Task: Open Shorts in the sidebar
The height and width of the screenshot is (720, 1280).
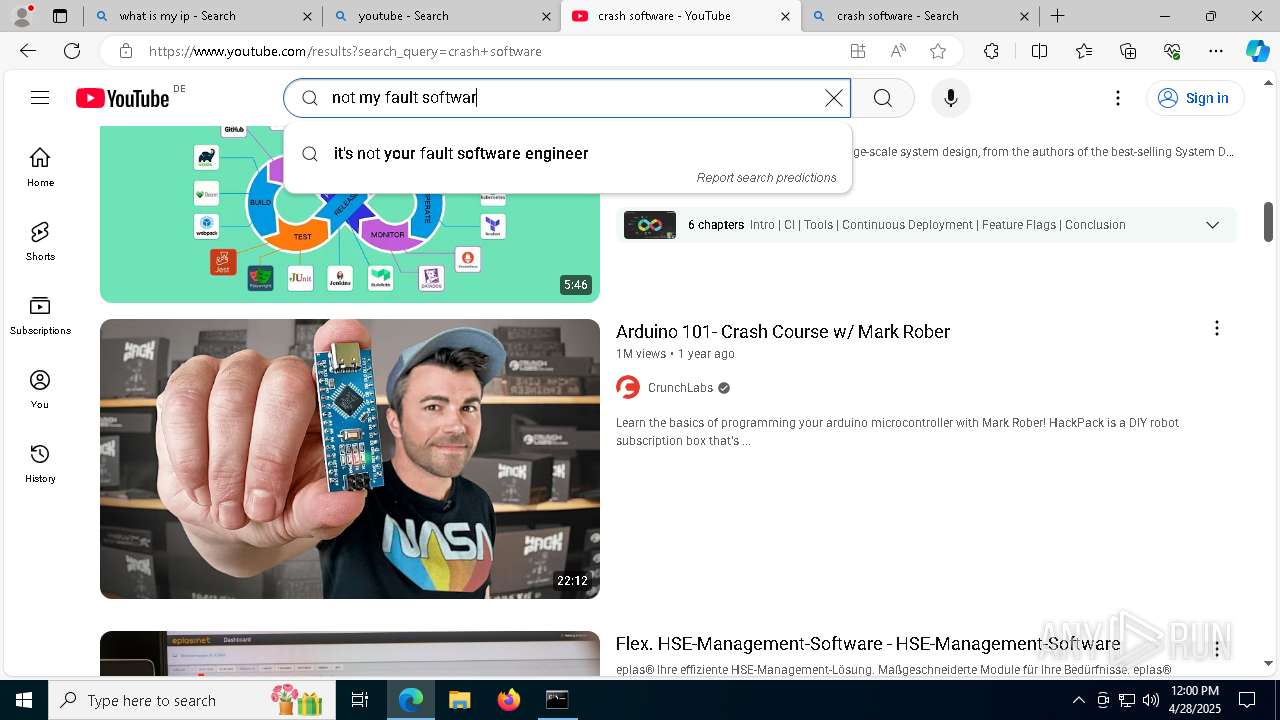Action: click(40, 241)
